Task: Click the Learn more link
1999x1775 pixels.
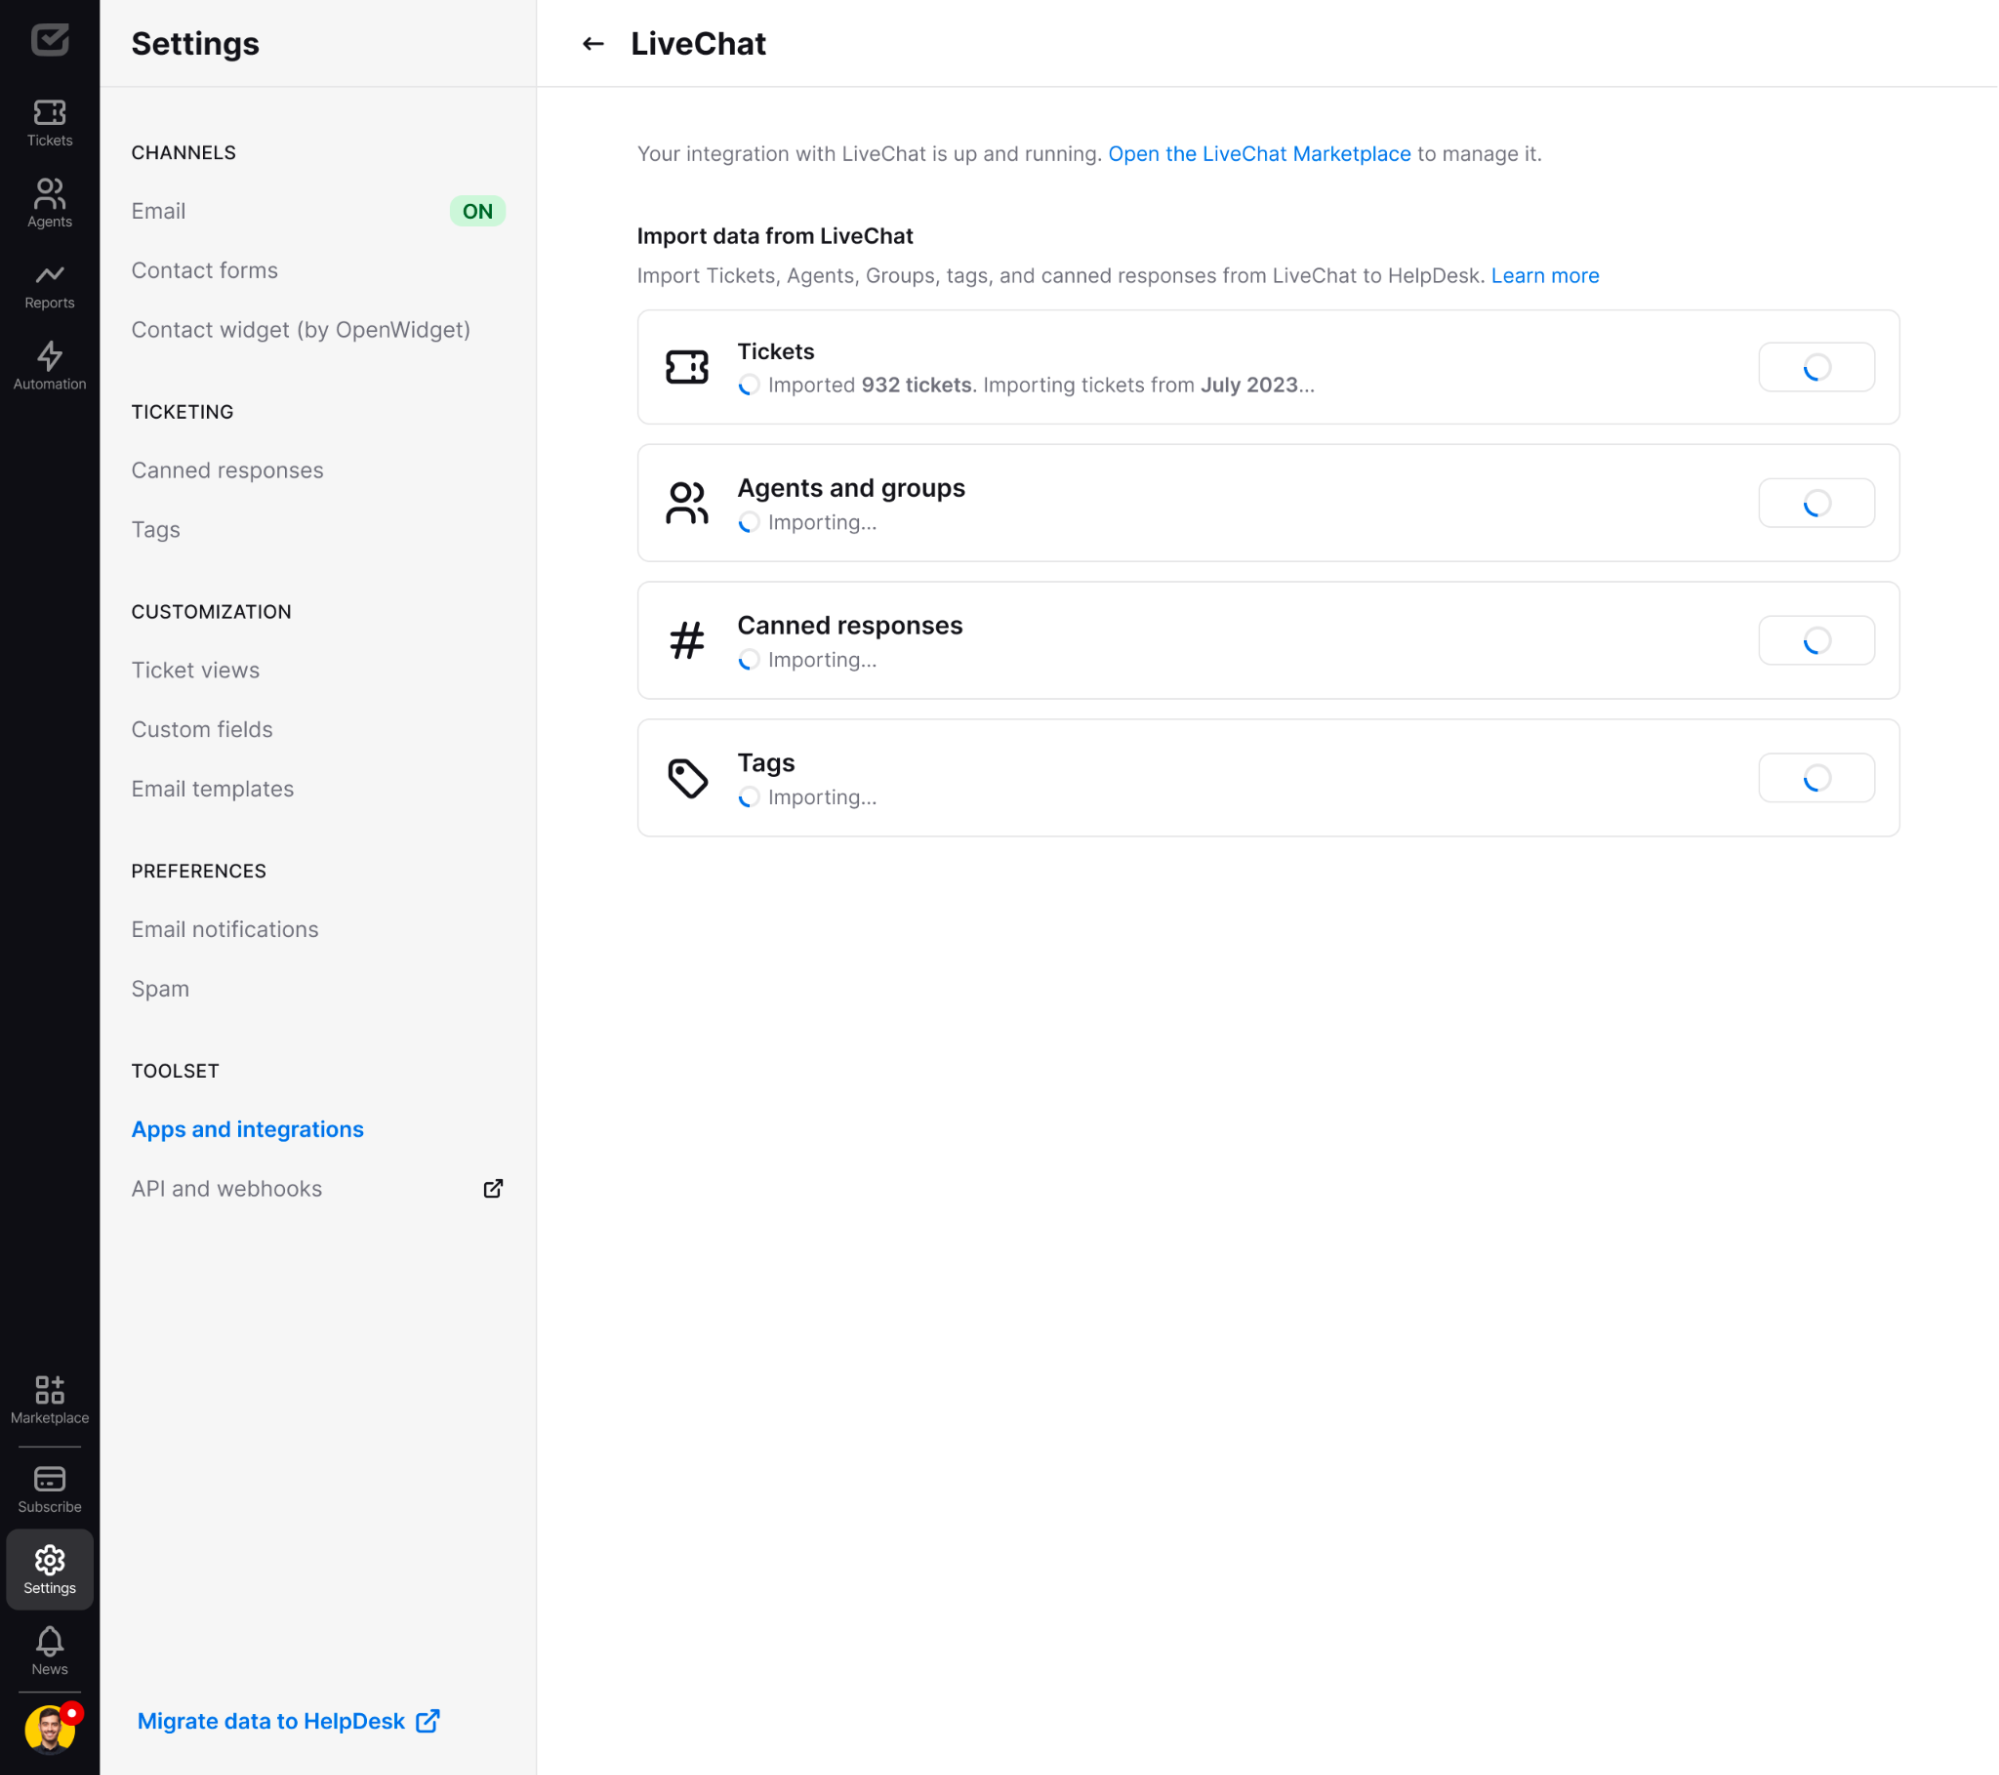Action: (1543, 274)
